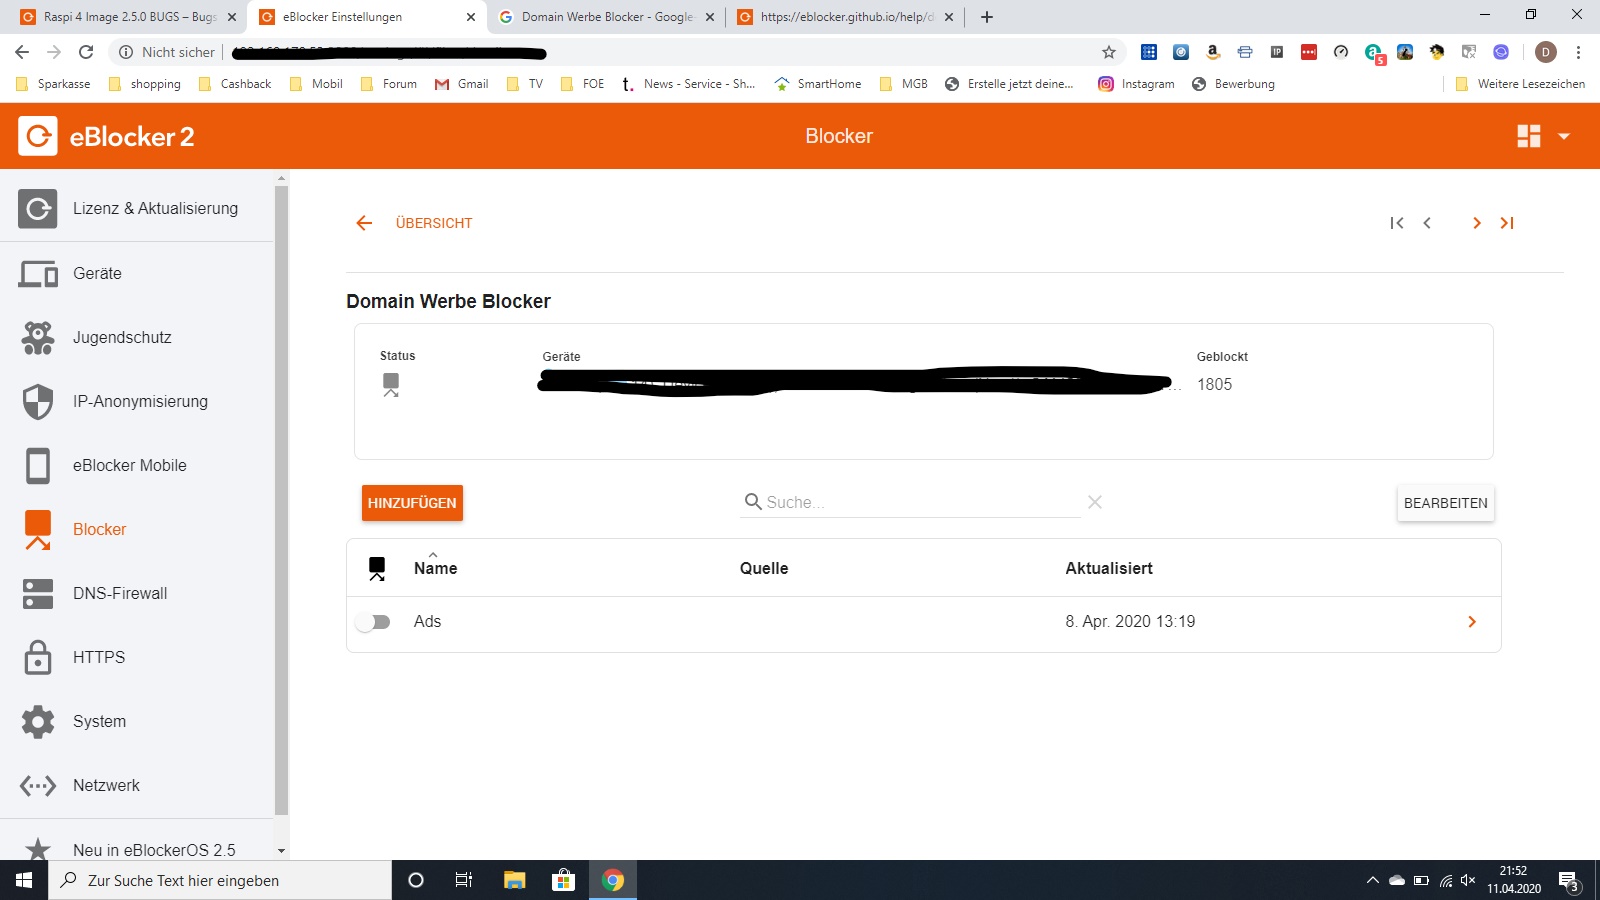This screenshot has height=900, width=1600.
Task: Clear the search with the X icon
Action: (x=1095, y=502)
